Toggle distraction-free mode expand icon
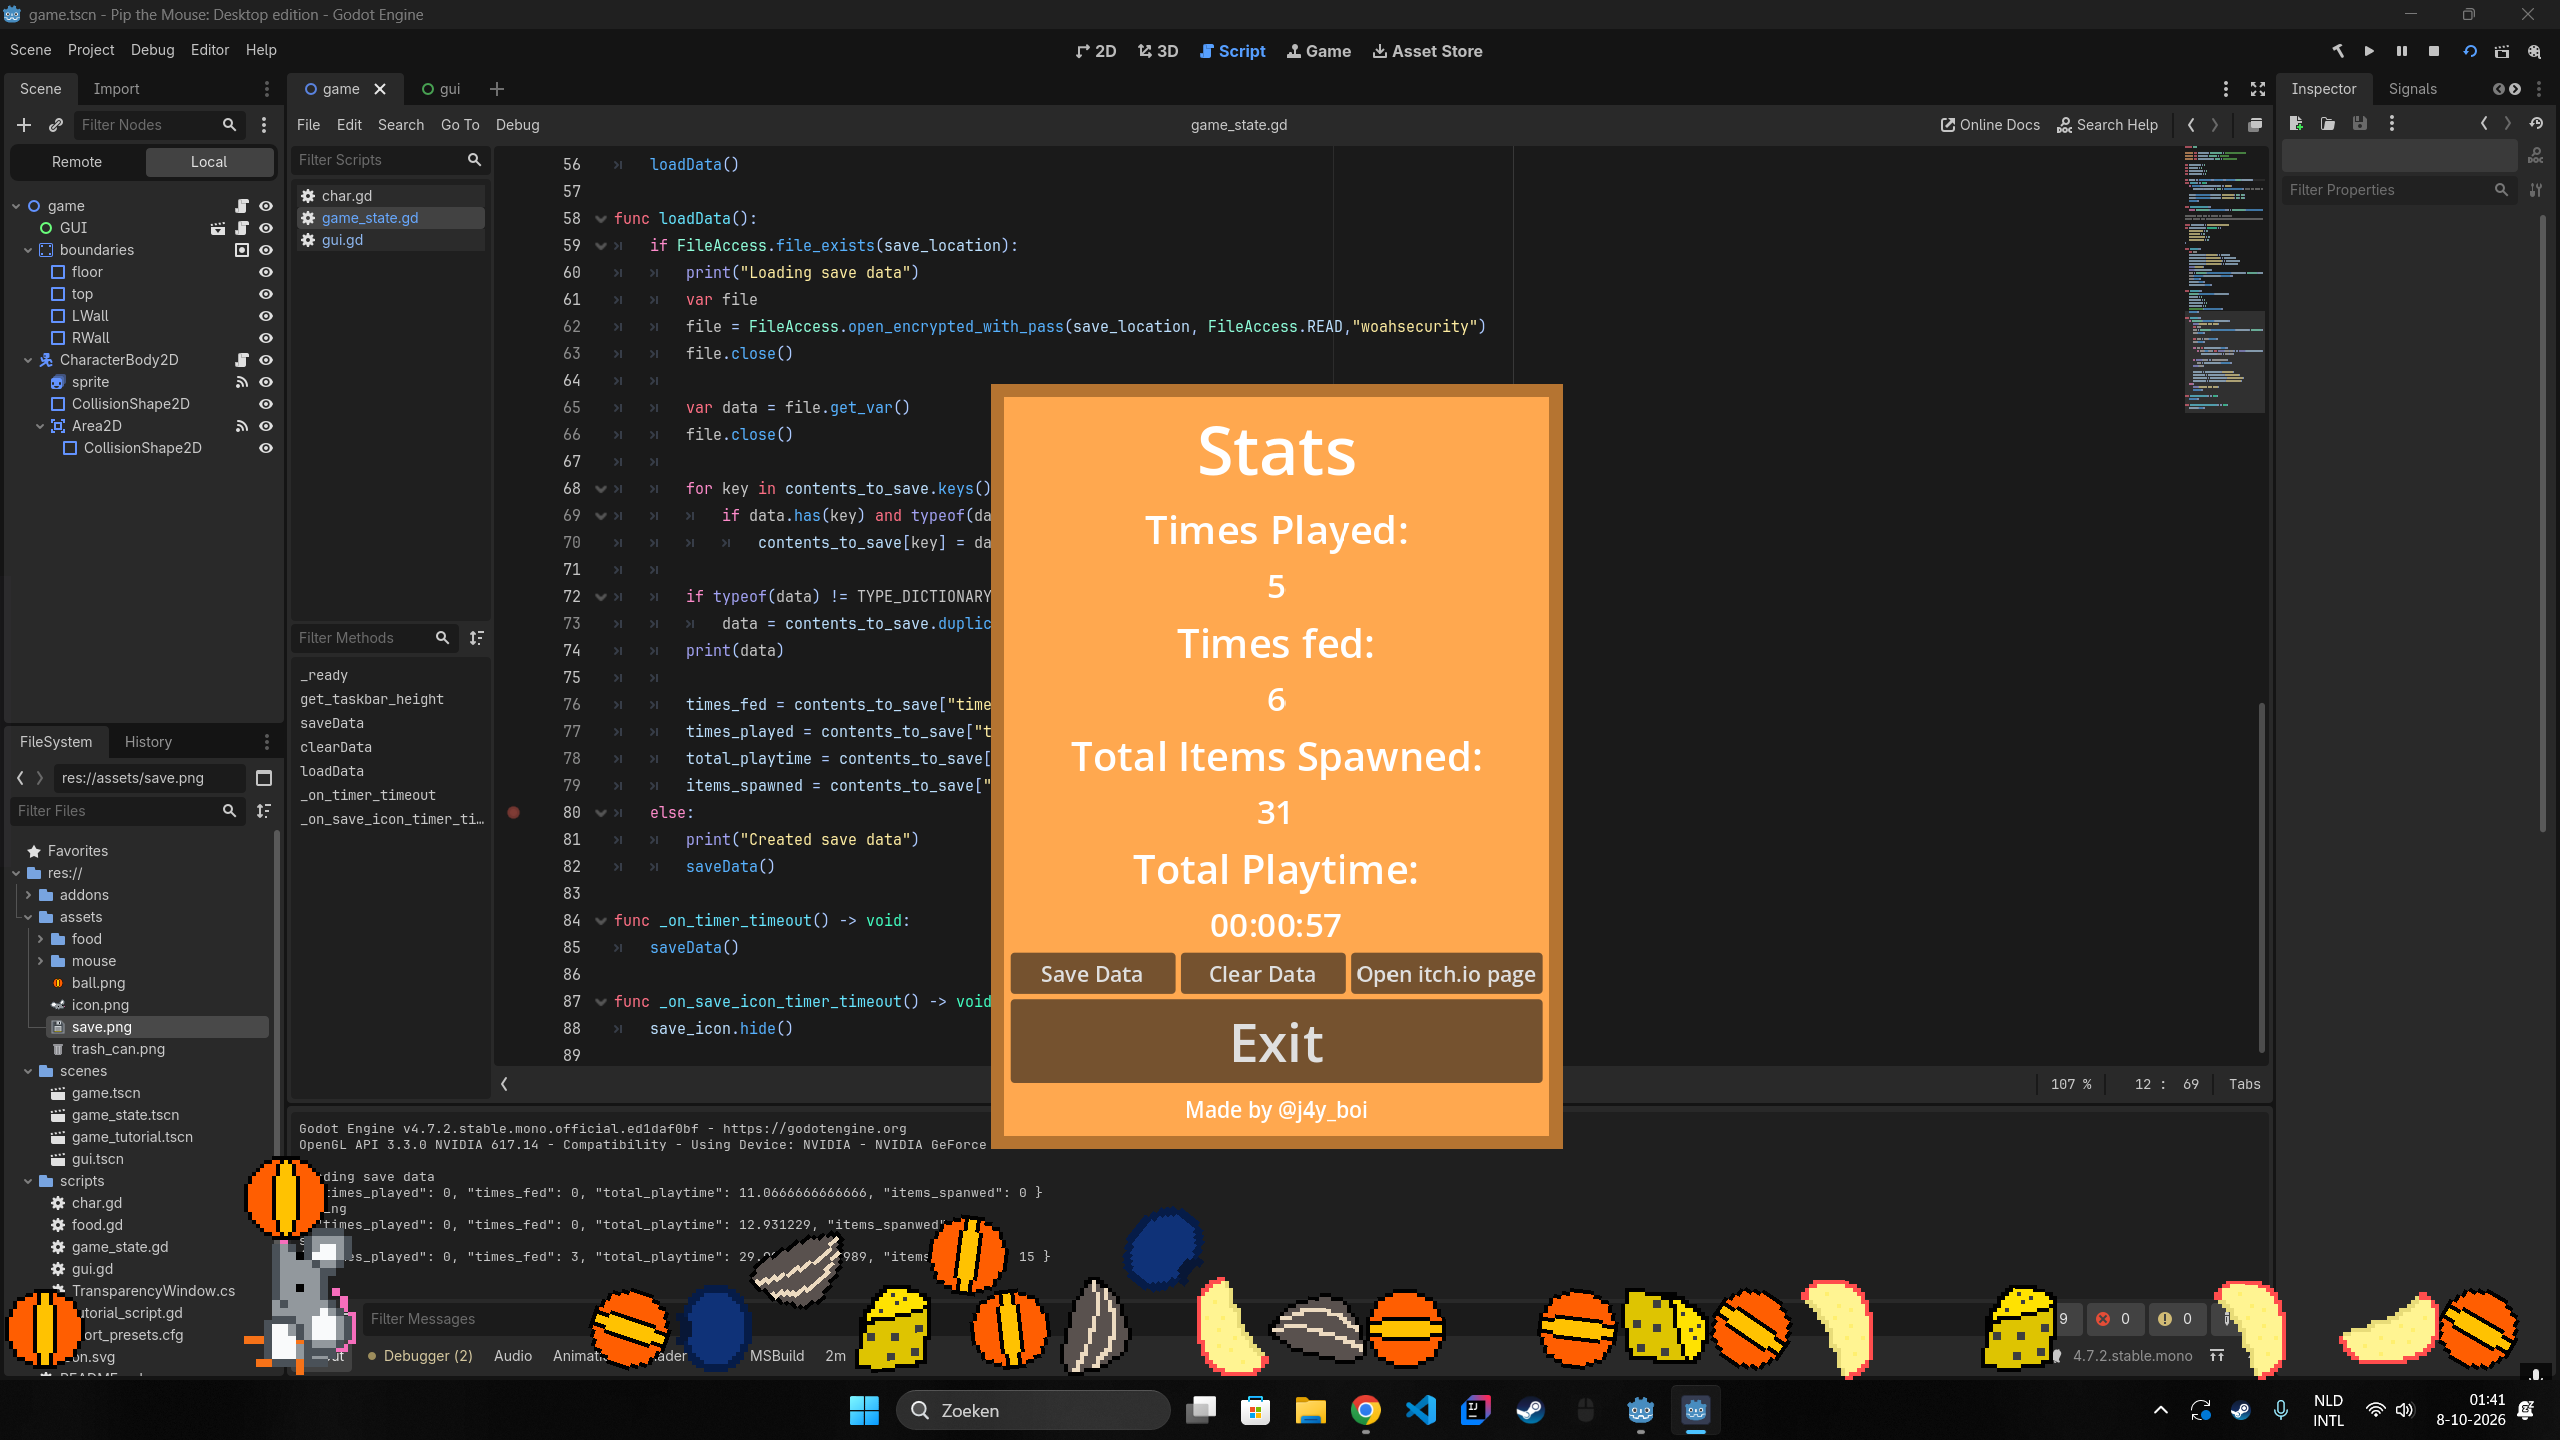The width and height of the screenshot is (2560, 1440). click(2258, 89)
